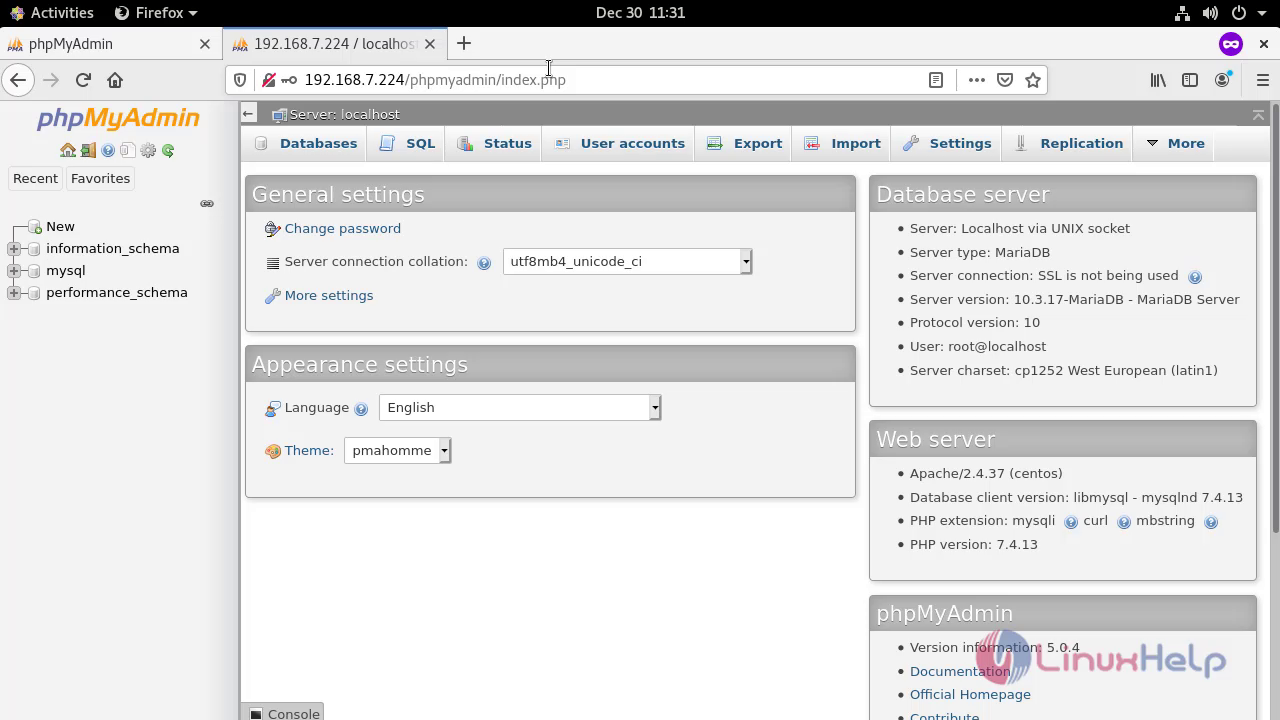Reload navigation panel green arrow icon
The width and height of the screenshot is (1280, 720).
pos(168,150)
